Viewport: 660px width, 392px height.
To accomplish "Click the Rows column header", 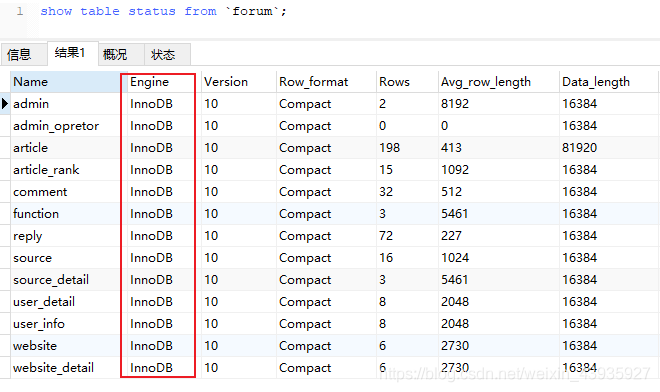I will (x=407, y=82).
